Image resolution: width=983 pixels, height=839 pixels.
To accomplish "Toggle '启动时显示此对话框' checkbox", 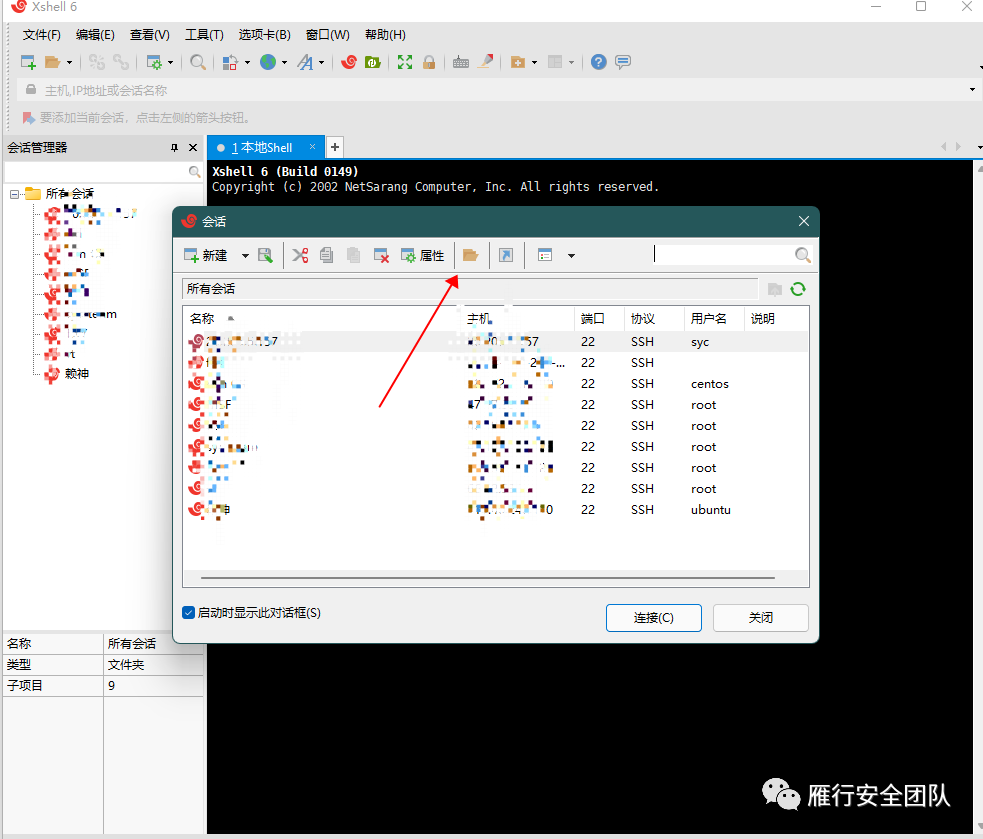I will pos(188,613).
